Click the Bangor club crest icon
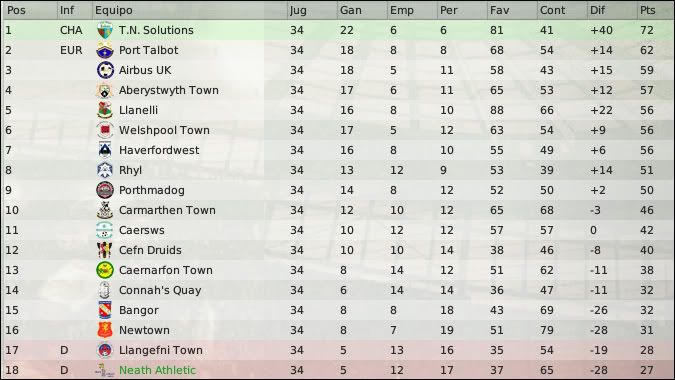675x380 pixels. point(105,310)
